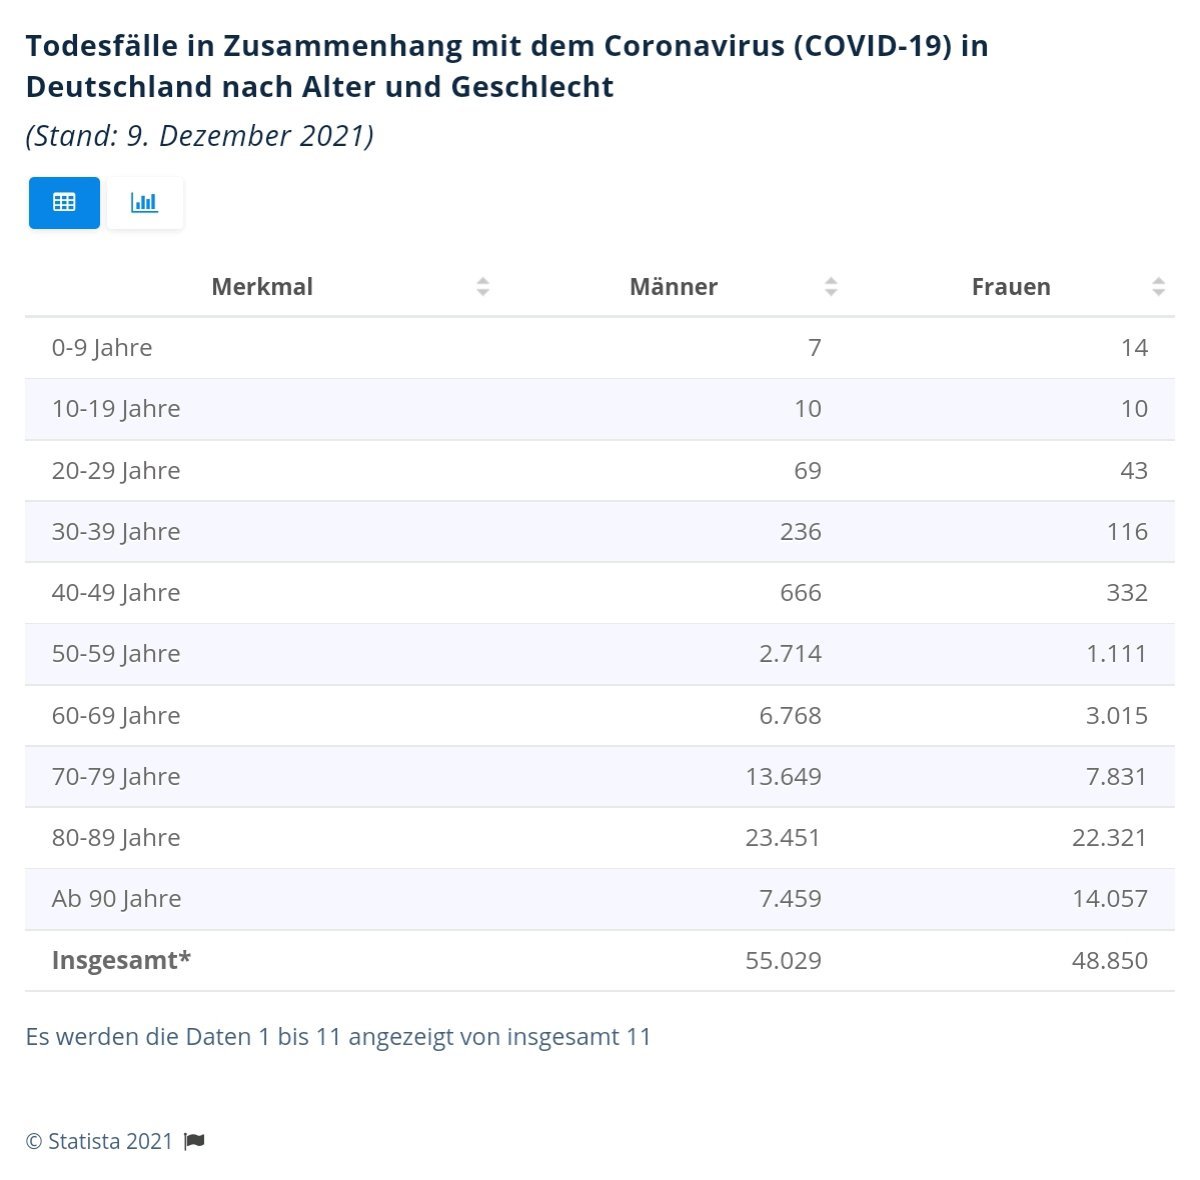Sort by Männer column arrows
The image size is (1200, 1180).
tap(831, 287)
